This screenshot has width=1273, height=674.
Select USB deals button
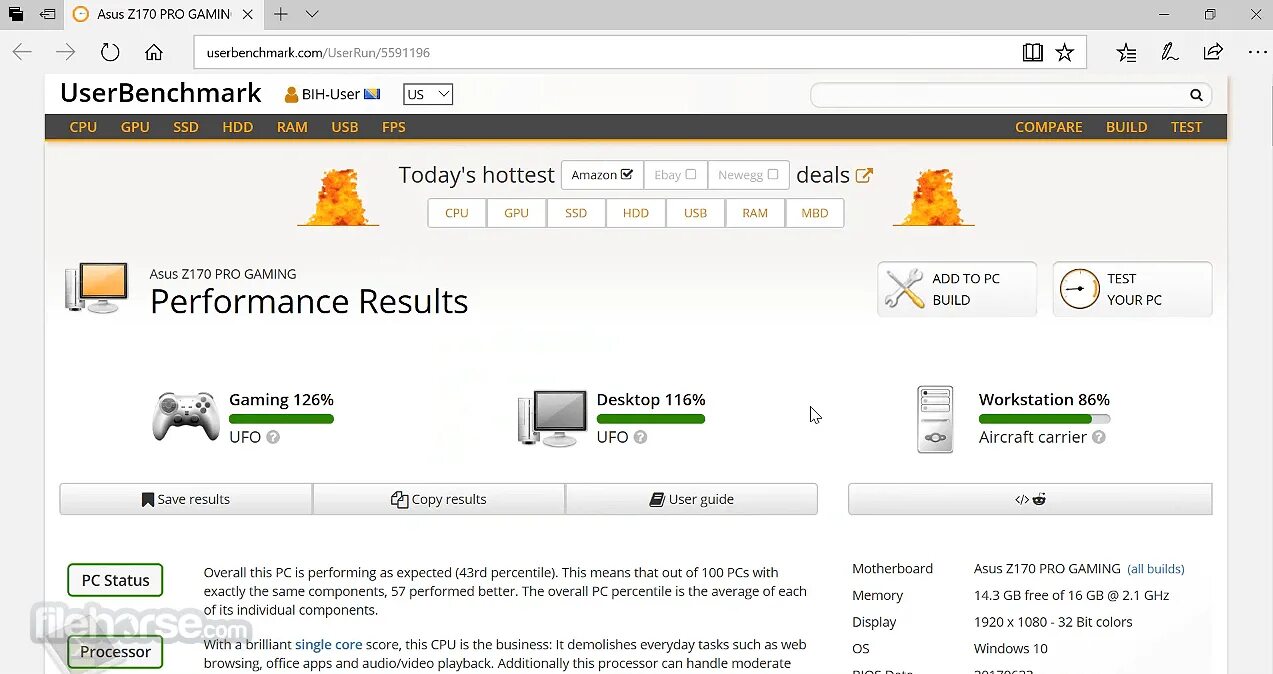pyautogui.click(x=695, y=213)
